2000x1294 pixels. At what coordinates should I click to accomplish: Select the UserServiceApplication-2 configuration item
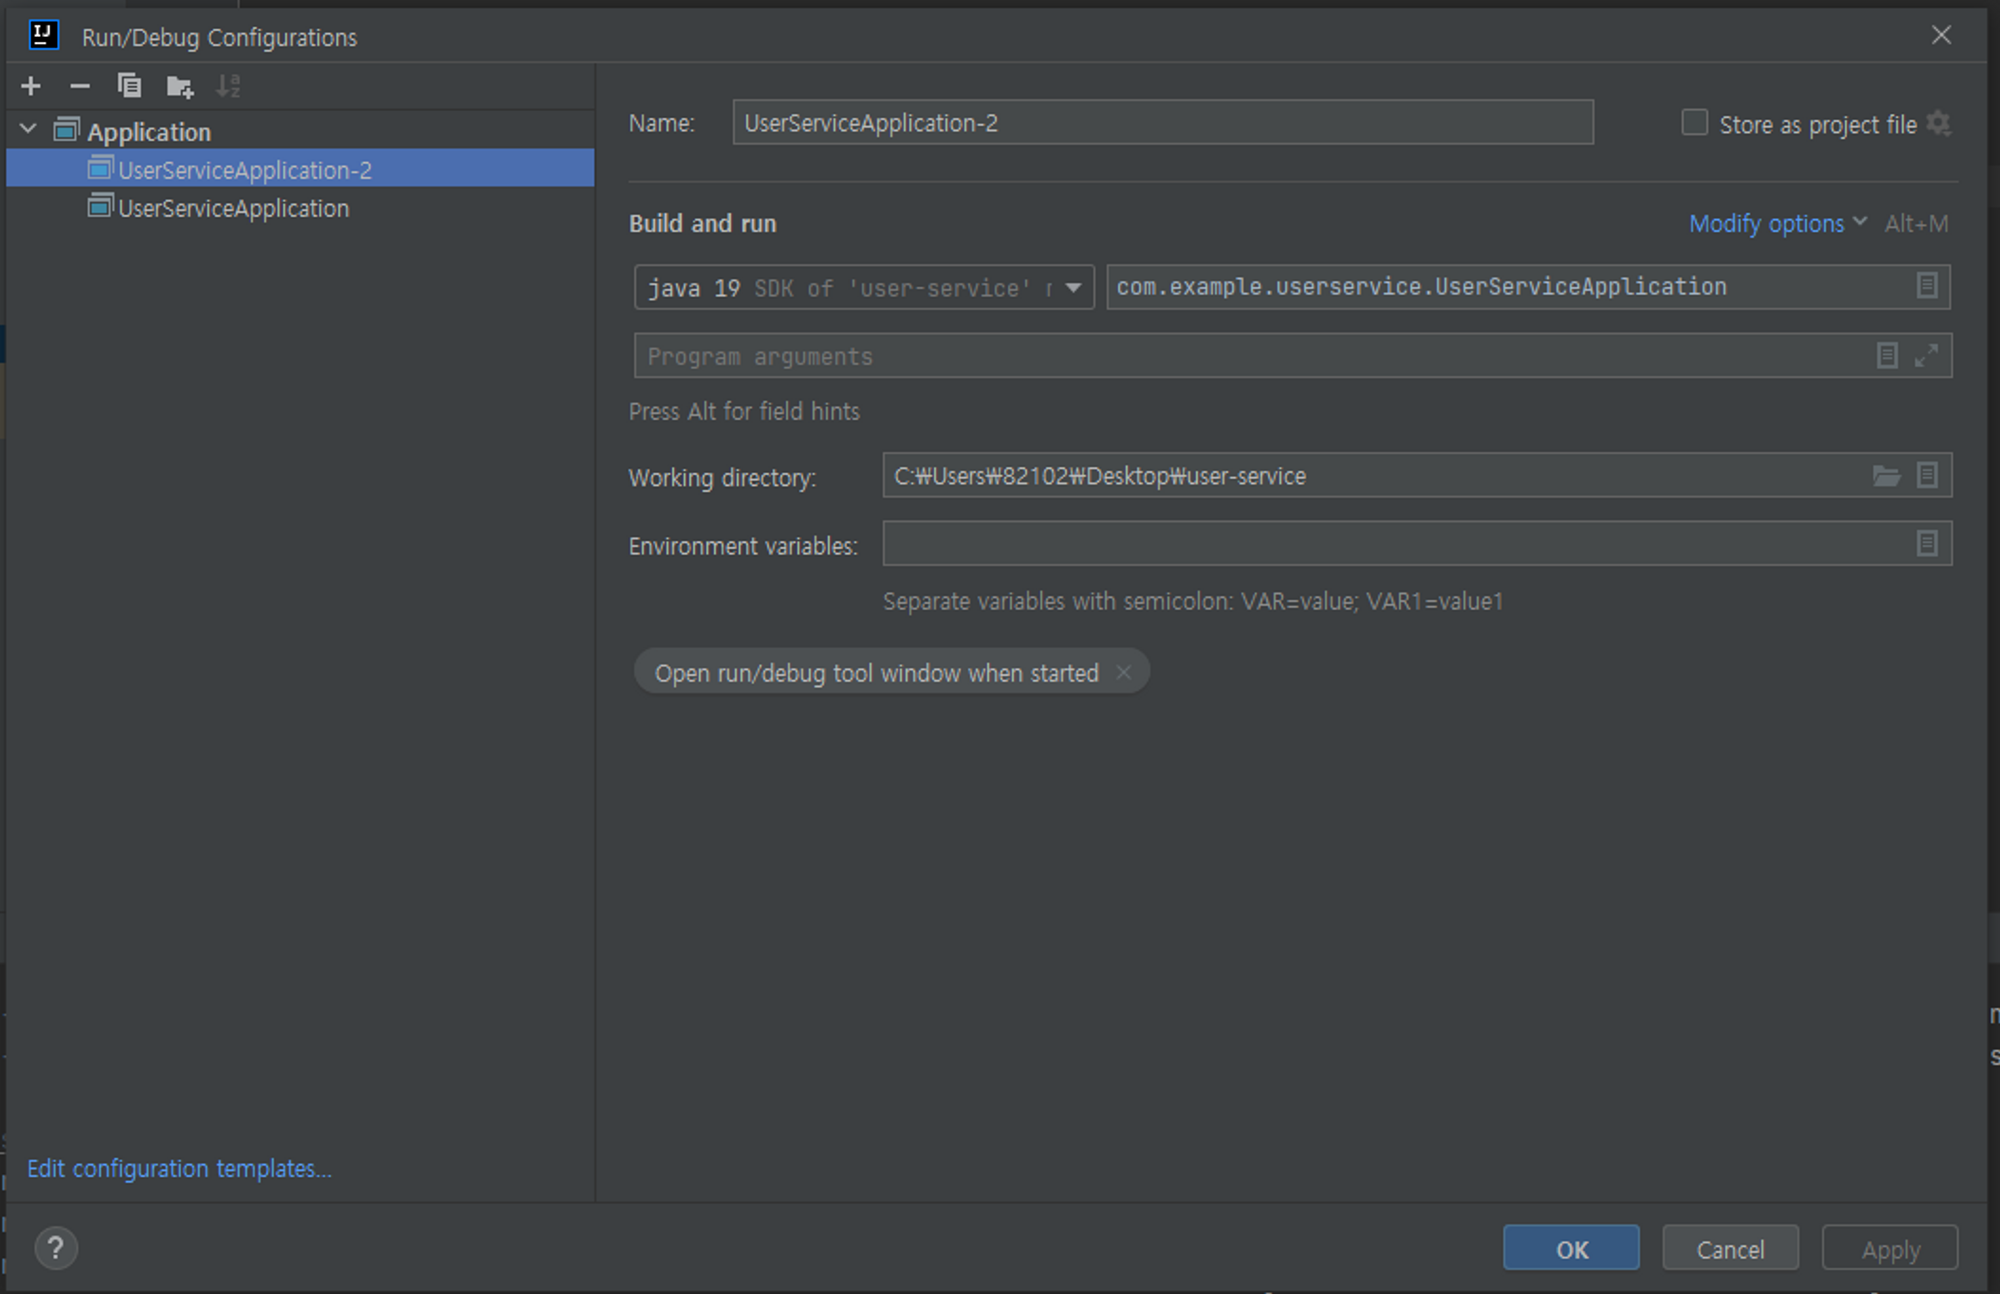(x=244, y=170)
